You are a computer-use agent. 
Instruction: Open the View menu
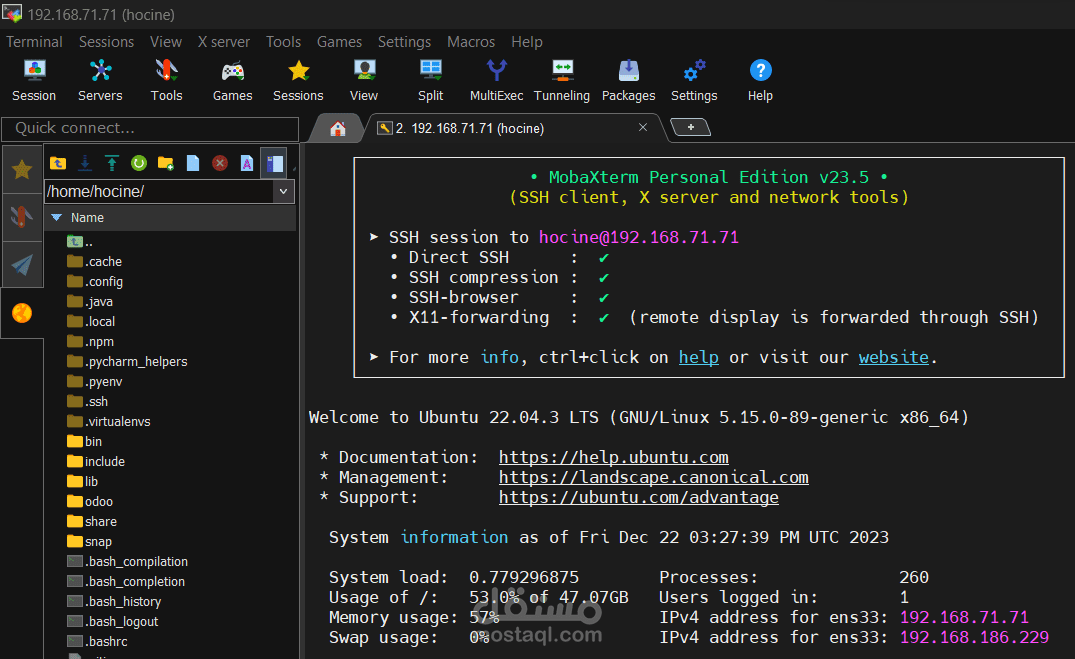[166, 42]
